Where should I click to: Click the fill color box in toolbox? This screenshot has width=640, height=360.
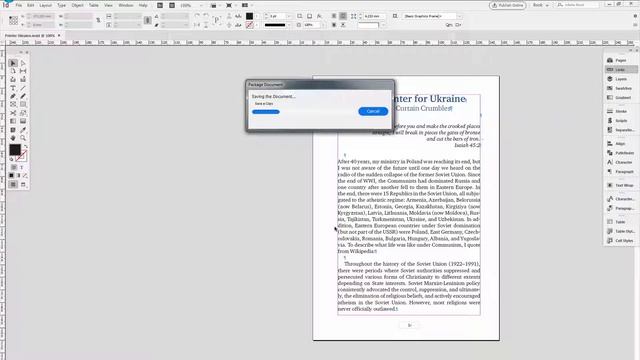tap(15, 150)
